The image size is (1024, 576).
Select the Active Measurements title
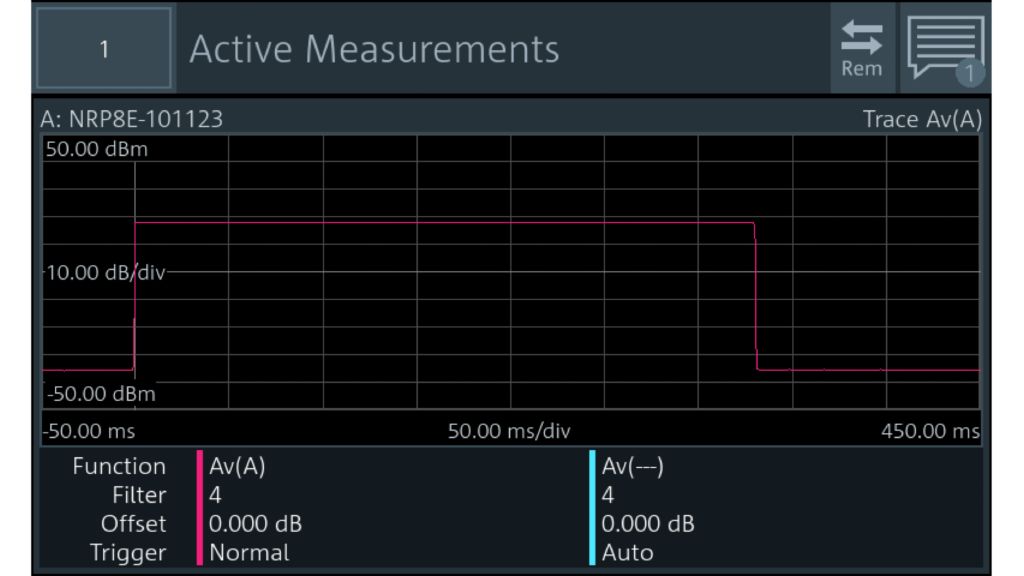[374, 48]
